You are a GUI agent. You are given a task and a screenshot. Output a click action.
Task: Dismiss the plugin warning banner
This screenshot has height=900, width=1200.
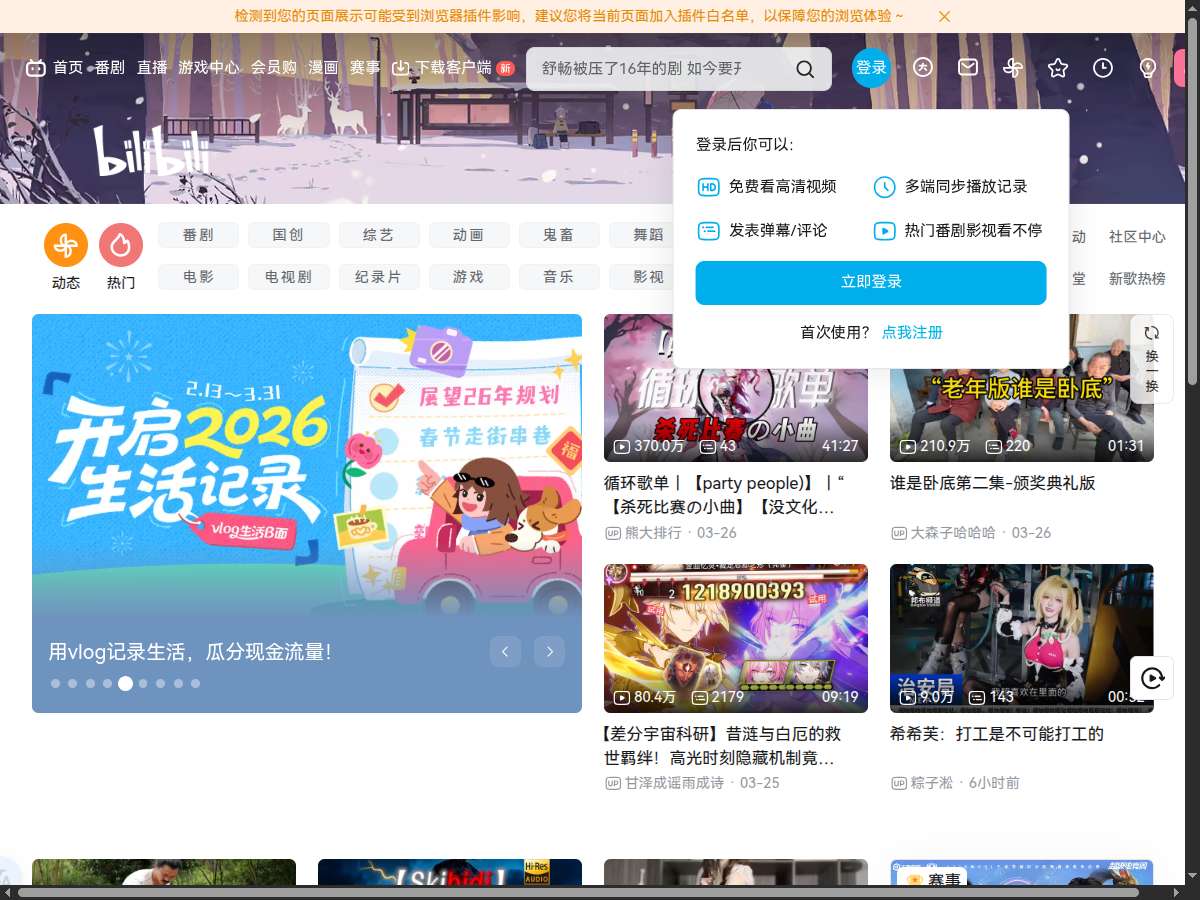click(944, 17)
